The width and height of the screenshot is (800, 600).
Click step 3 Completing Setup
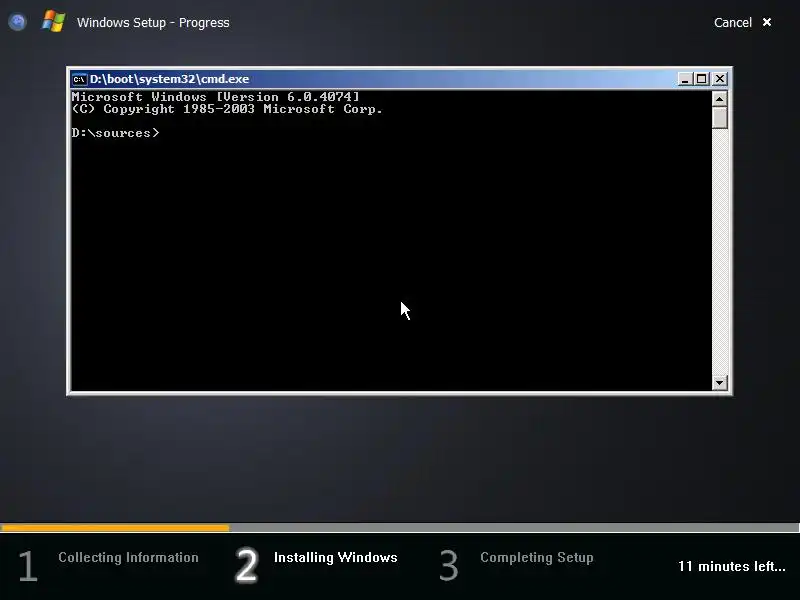[x=516, y=564]
